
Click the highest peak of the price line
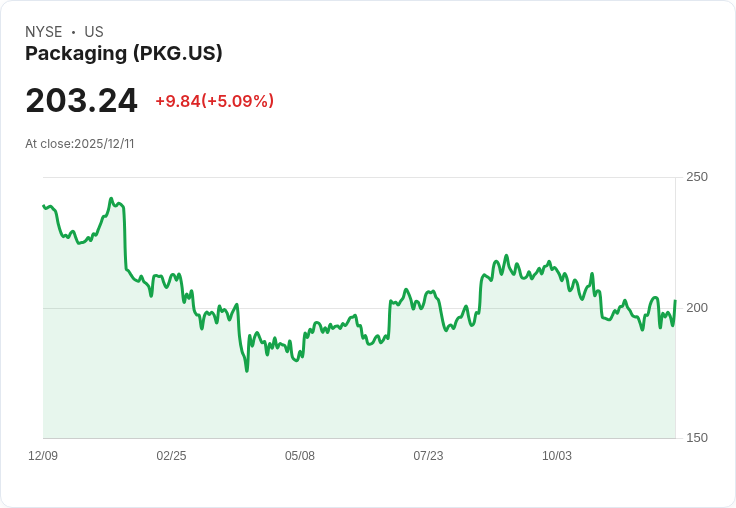click(111, 199)
